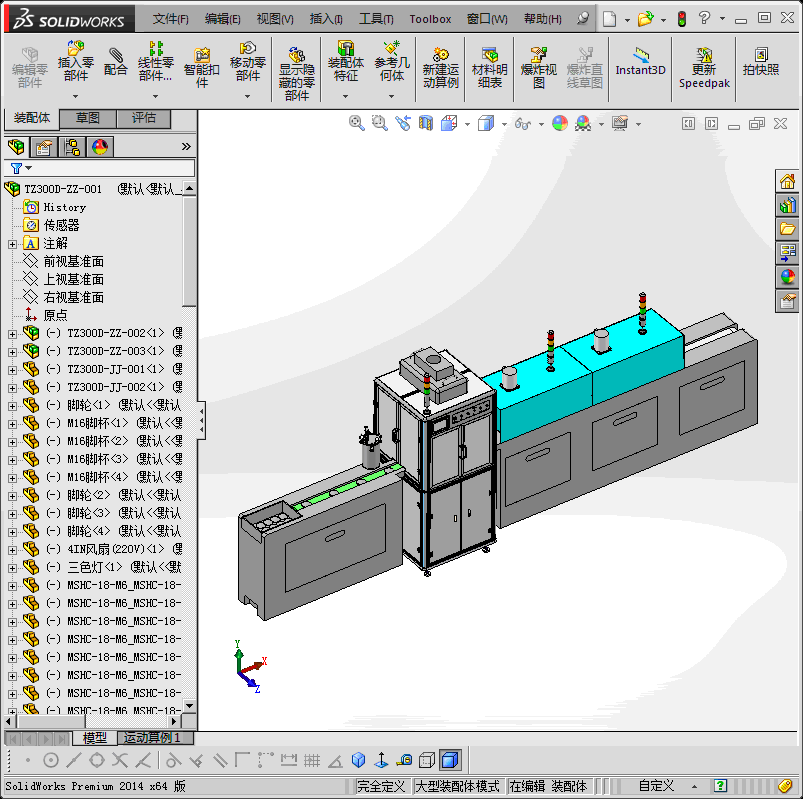The image size is (803, 799).
Task: Click the tree filter funnel icon
Action: 16,168
